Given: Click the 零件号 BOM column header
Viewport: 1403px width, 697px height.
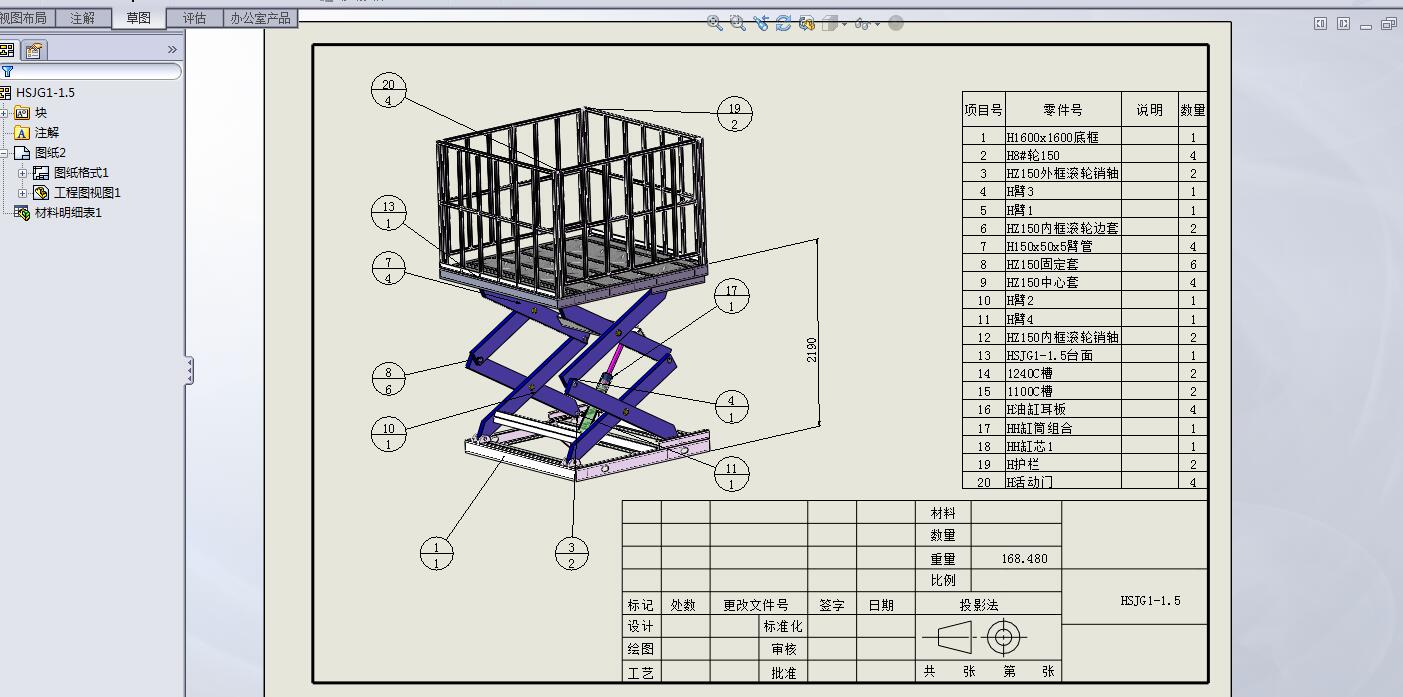Looking at the screenshot, I should click(x=1062, y=110).
